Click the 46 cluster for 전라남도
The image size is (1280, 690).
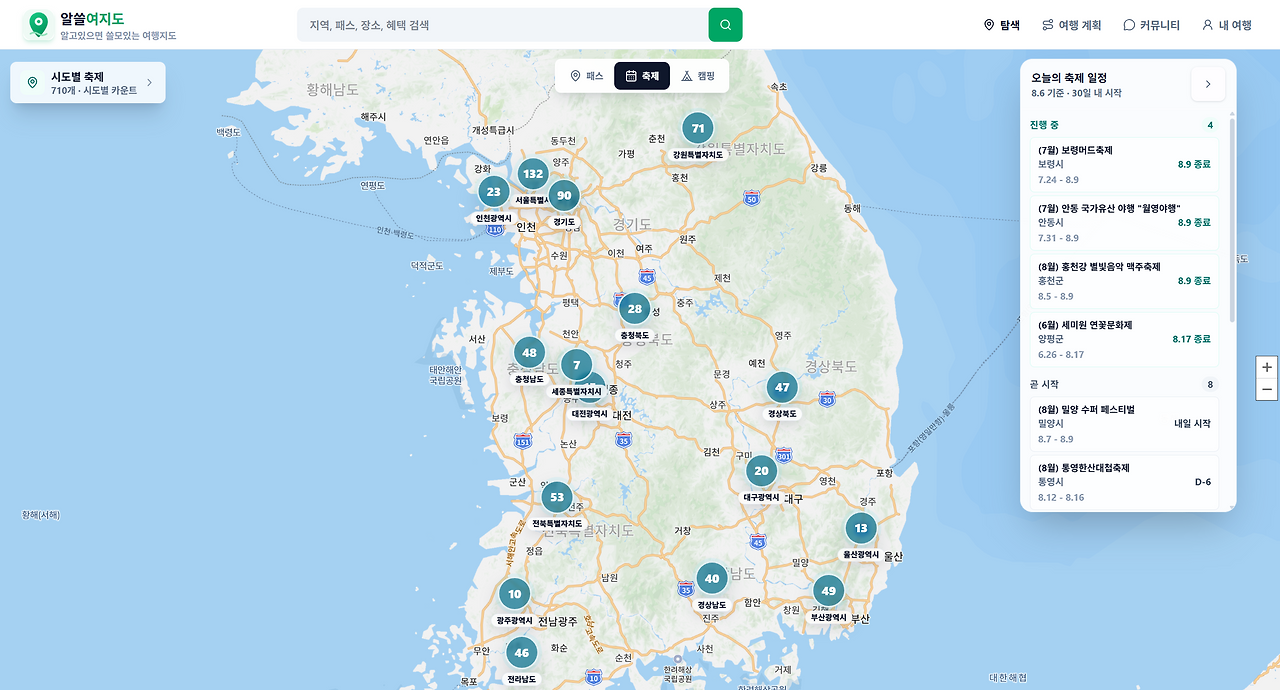pyautogui.click(x=521, y=653)
